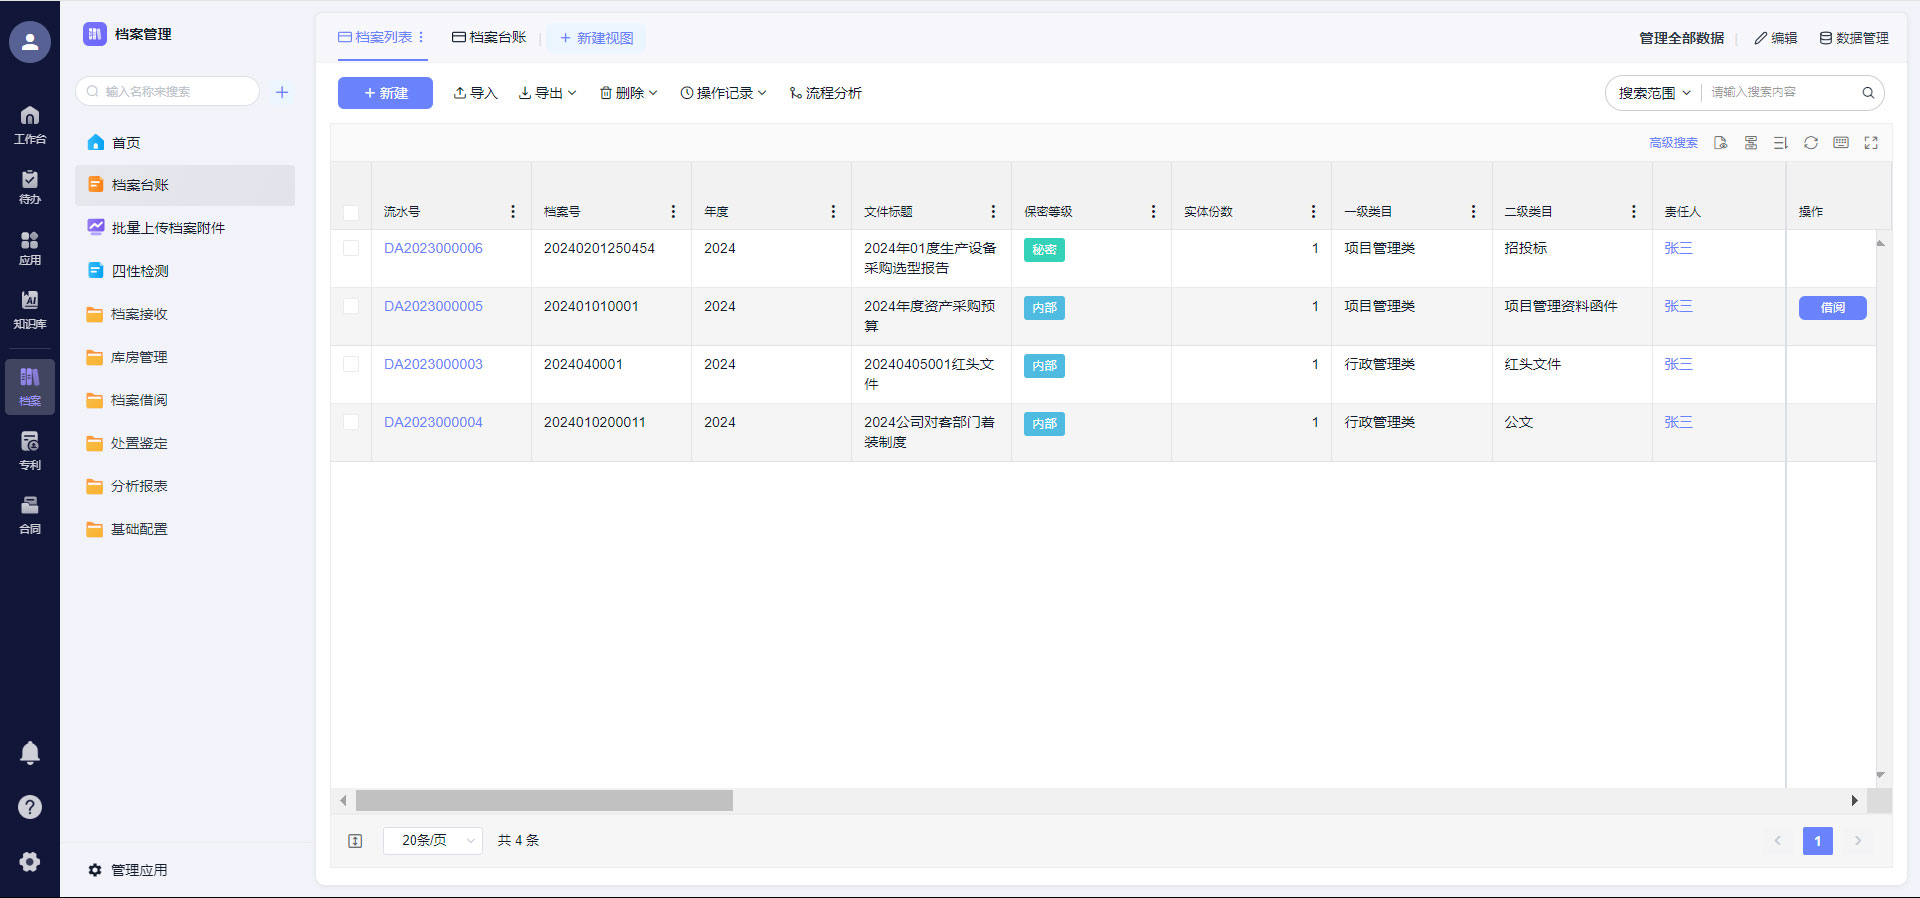
Task: Click the keyboard shortcut icon above table
Action: (x=1840, y=143)
